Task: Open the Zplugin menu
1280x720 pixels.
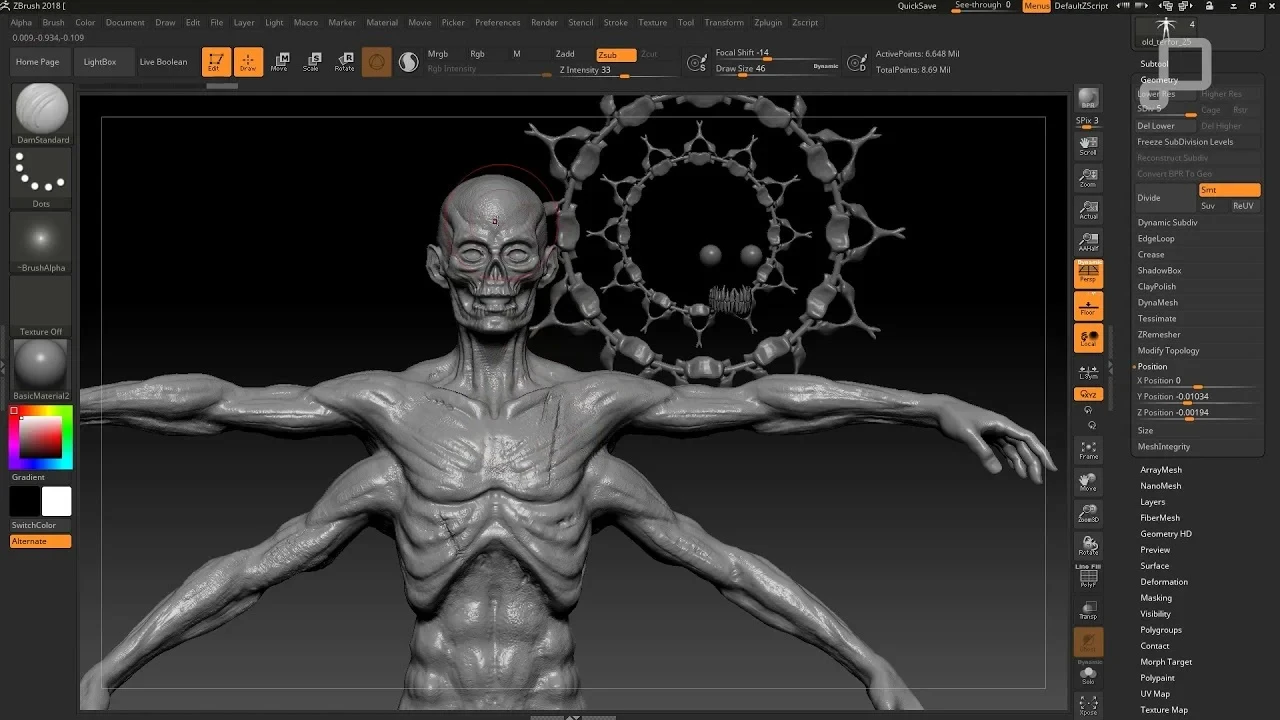Action: pos(768,22)
